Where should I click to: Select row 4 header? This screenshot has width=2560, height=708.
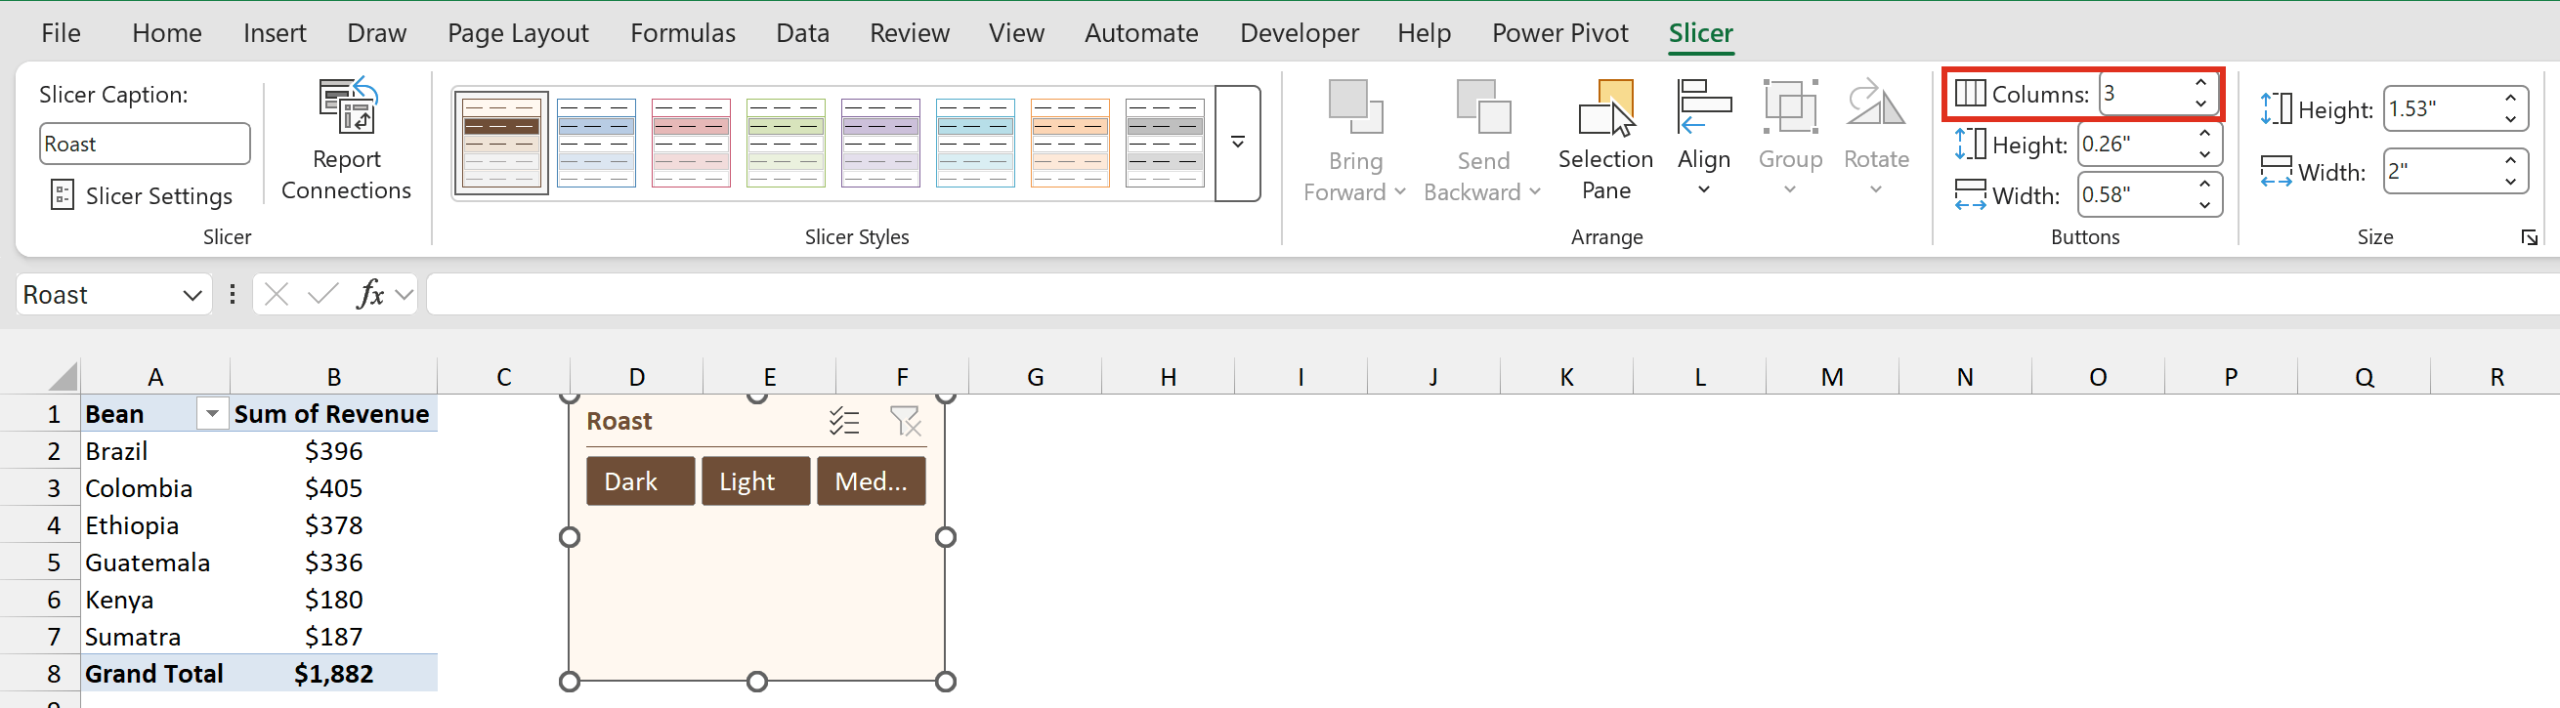point(40,525)
